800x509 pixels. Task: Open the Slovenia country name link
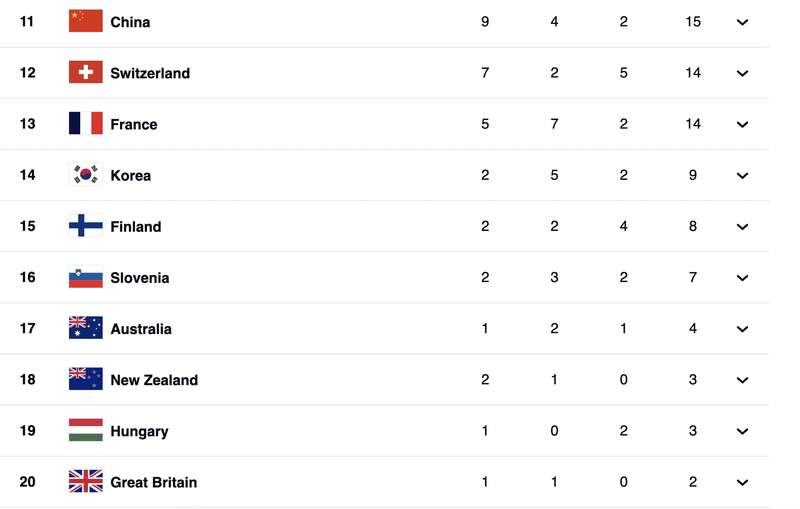(140, 277)
